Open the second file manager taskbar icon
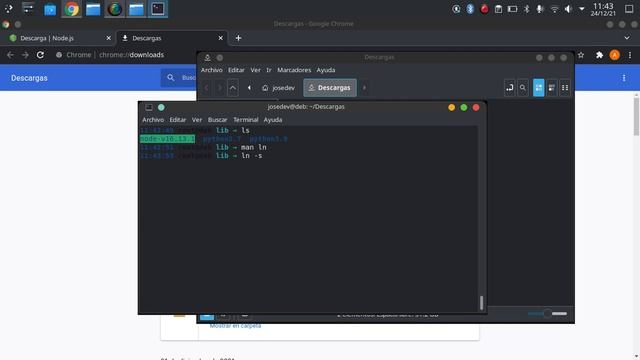Viewport: 640px width, 360px height. point(136,9)
